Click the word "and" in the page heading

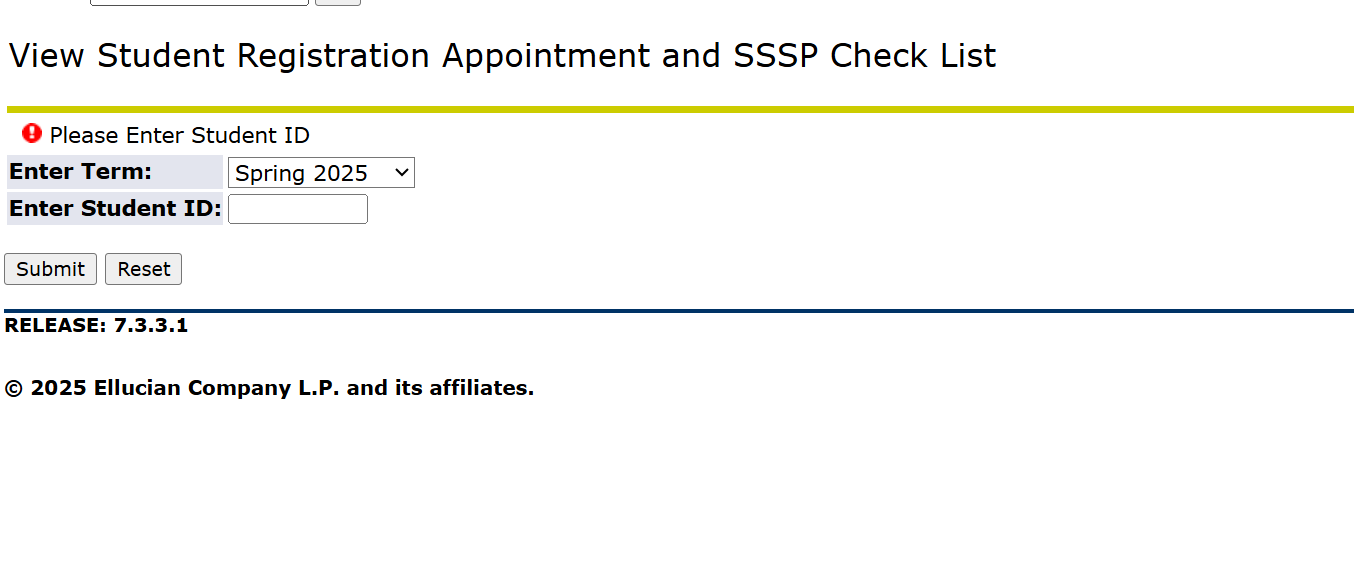tap(691, 56)
